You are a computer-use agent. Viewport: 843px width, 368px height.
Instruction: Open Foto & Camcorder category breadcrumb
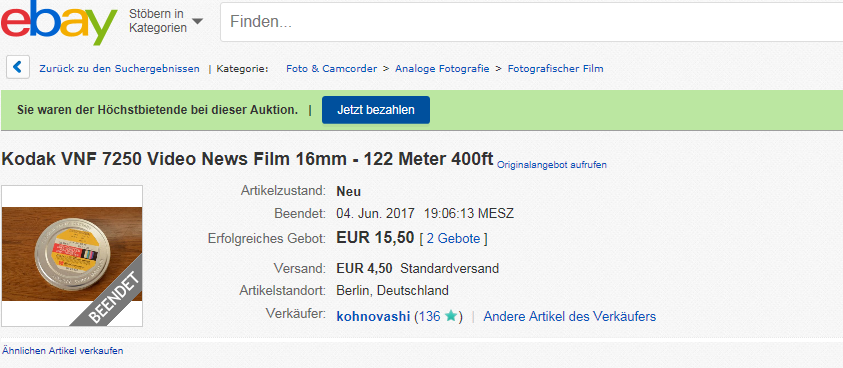point(331,69)
